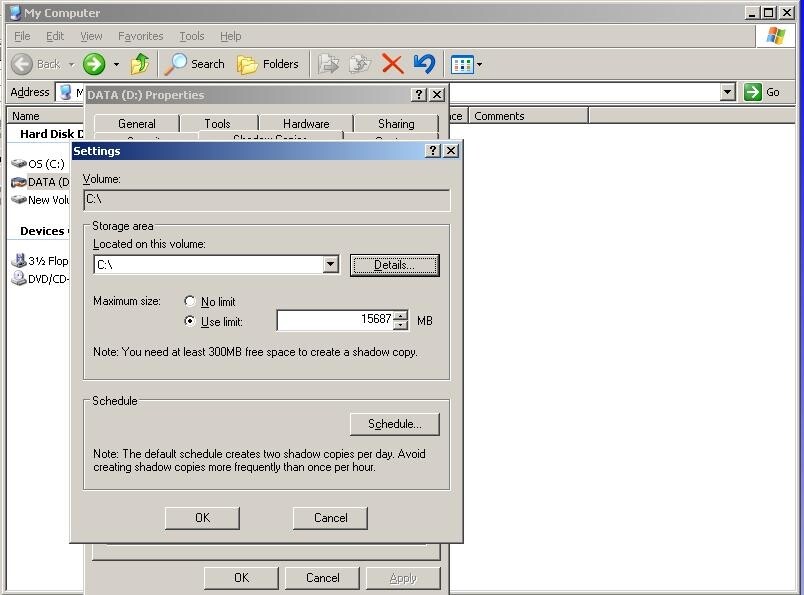Click the Up one level folder icon
The height and width of the screenshot is (595, 804).
(x=141, y=63)
